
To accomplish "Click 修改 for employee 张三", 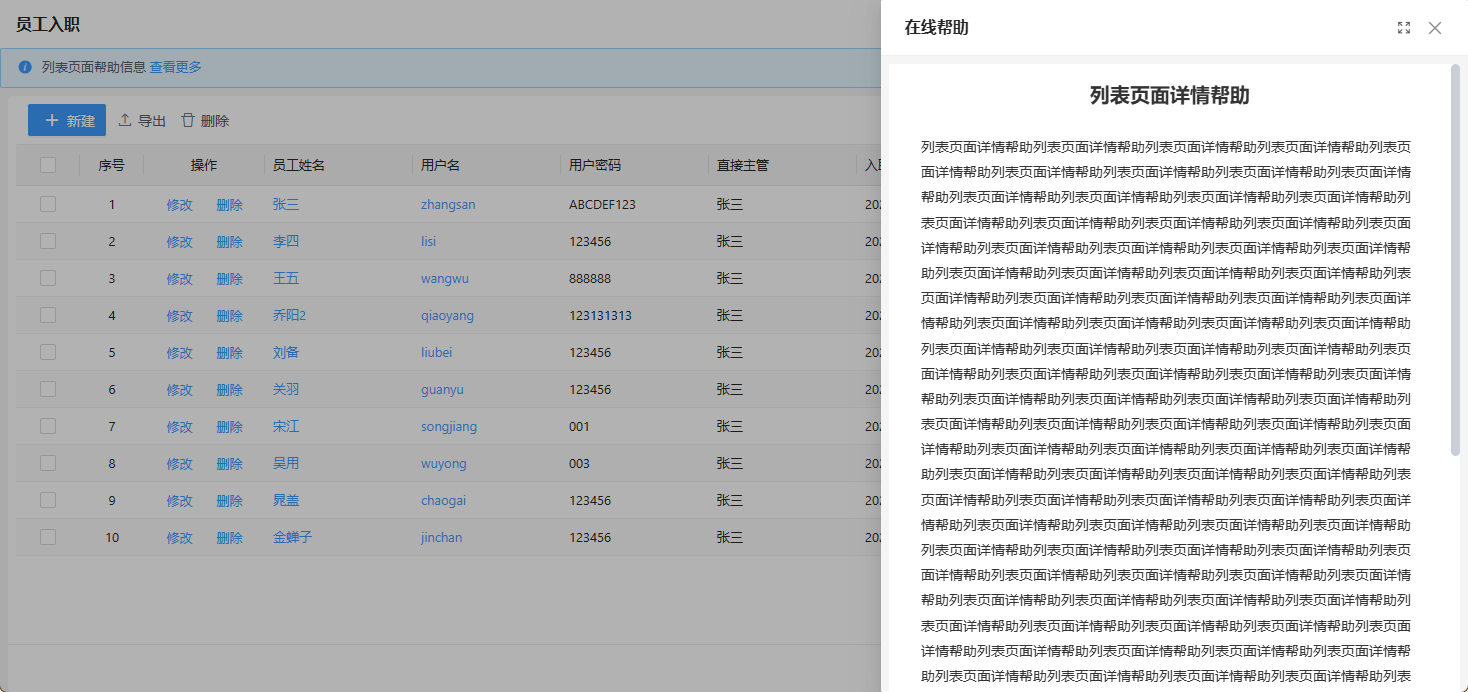I will point(179,205).
